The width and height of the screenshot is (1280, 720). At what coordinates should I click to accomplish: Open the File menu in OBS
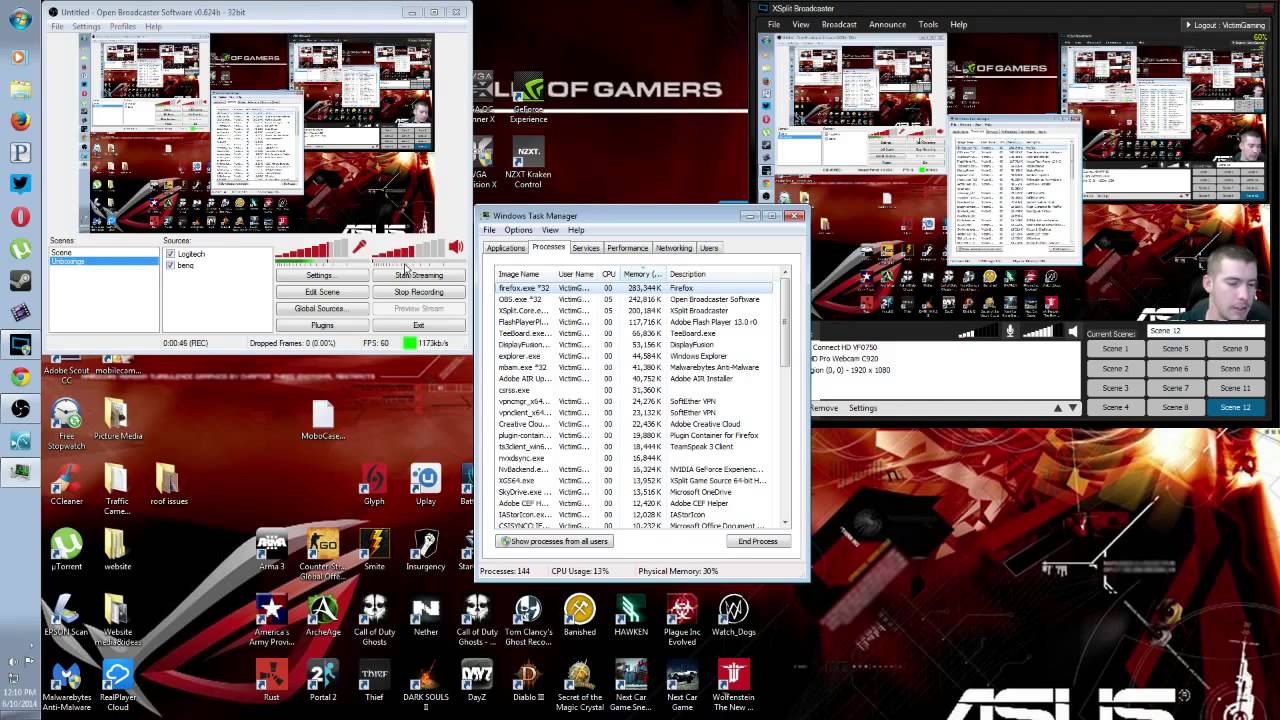coord(58,26)
